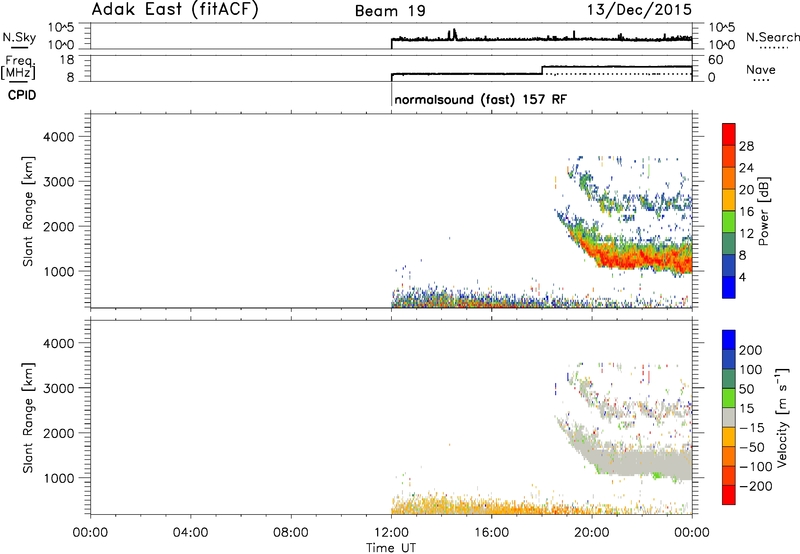Click the "1000" range tick in velocity panel
The width and height of the screenshot is (800, 554).
[x=59, y=478]
